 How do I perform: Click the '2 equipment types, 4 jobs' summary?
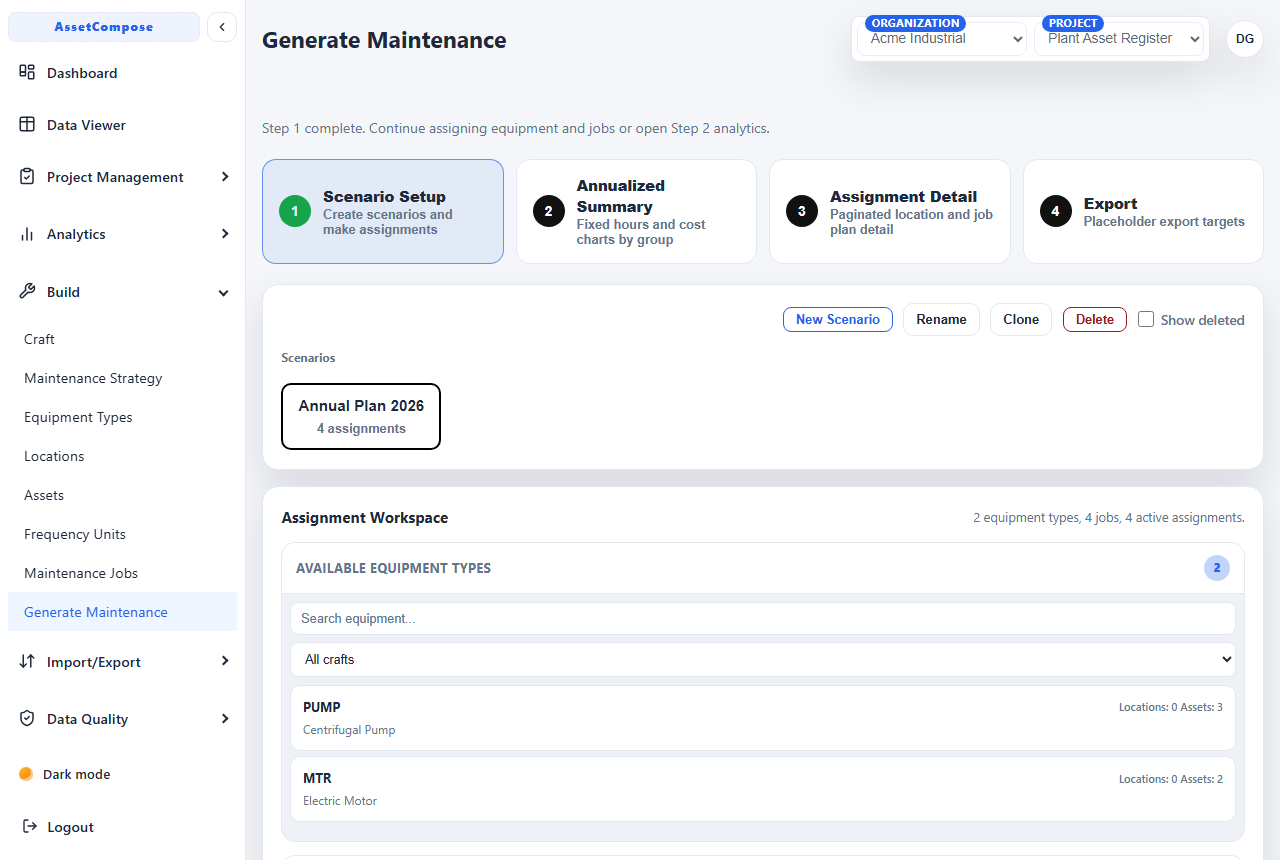(1109, 518)
